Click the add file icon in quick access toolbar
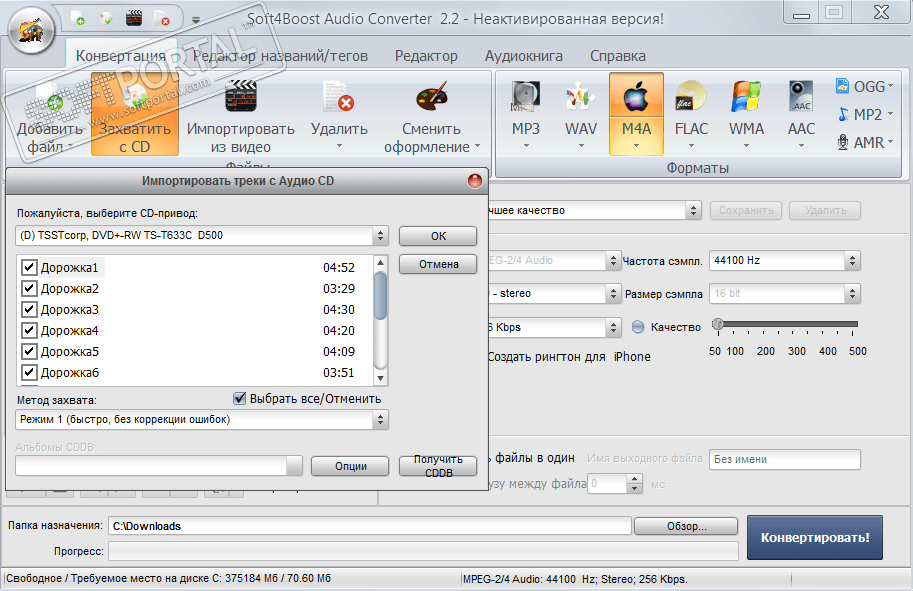Viewport: 913px width, 591px height. [78, 18]
